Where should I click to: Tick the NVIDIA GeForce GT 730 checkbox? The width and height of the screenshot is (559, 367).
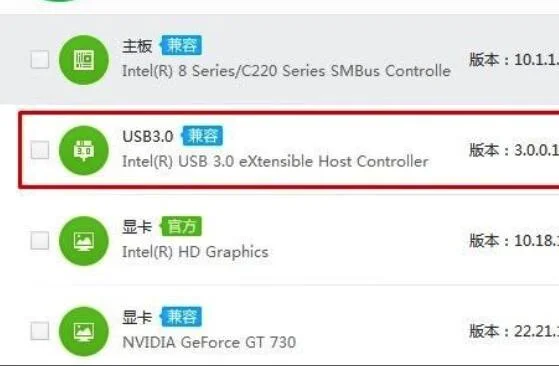[x=40, y=331]
